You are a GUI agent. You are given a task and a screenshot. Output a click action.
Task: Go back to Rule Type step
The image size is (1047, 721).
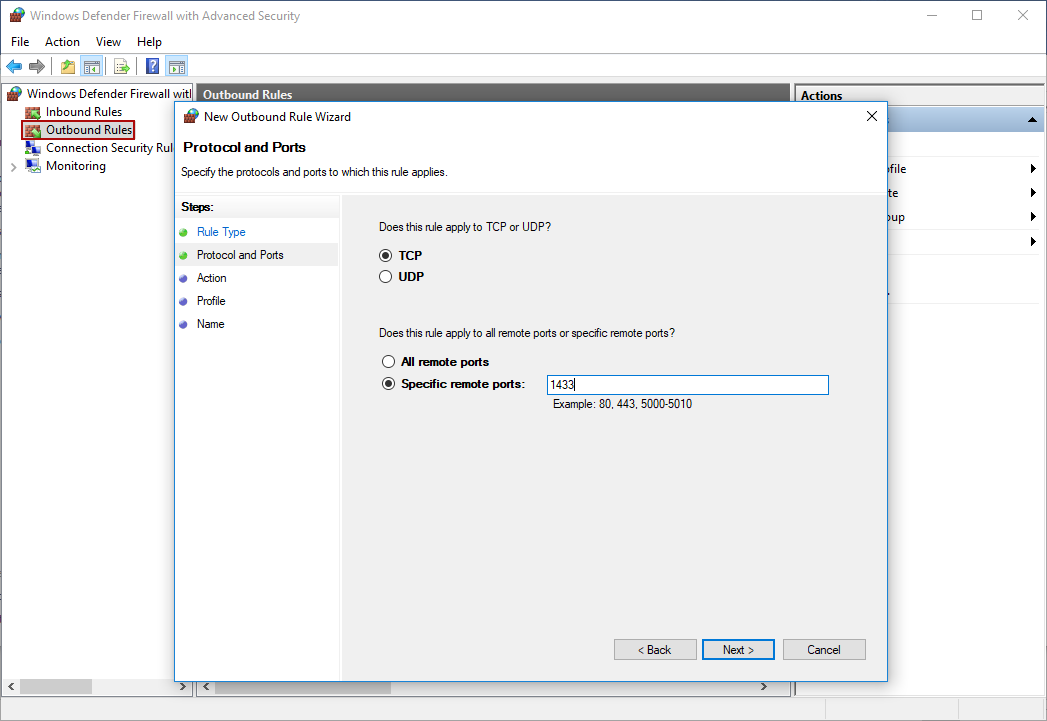221,232
